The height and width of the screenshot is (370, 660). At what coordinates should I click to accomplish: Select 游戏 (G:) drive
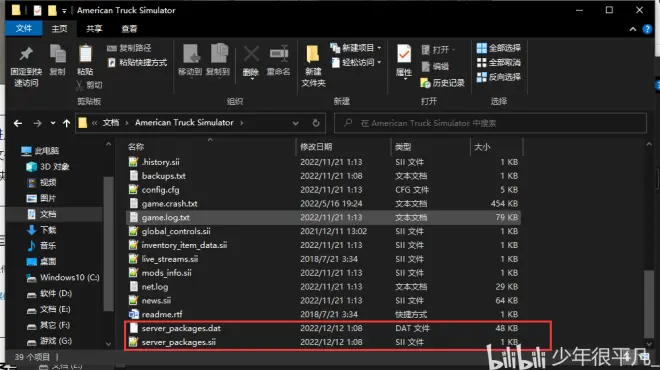49,341
